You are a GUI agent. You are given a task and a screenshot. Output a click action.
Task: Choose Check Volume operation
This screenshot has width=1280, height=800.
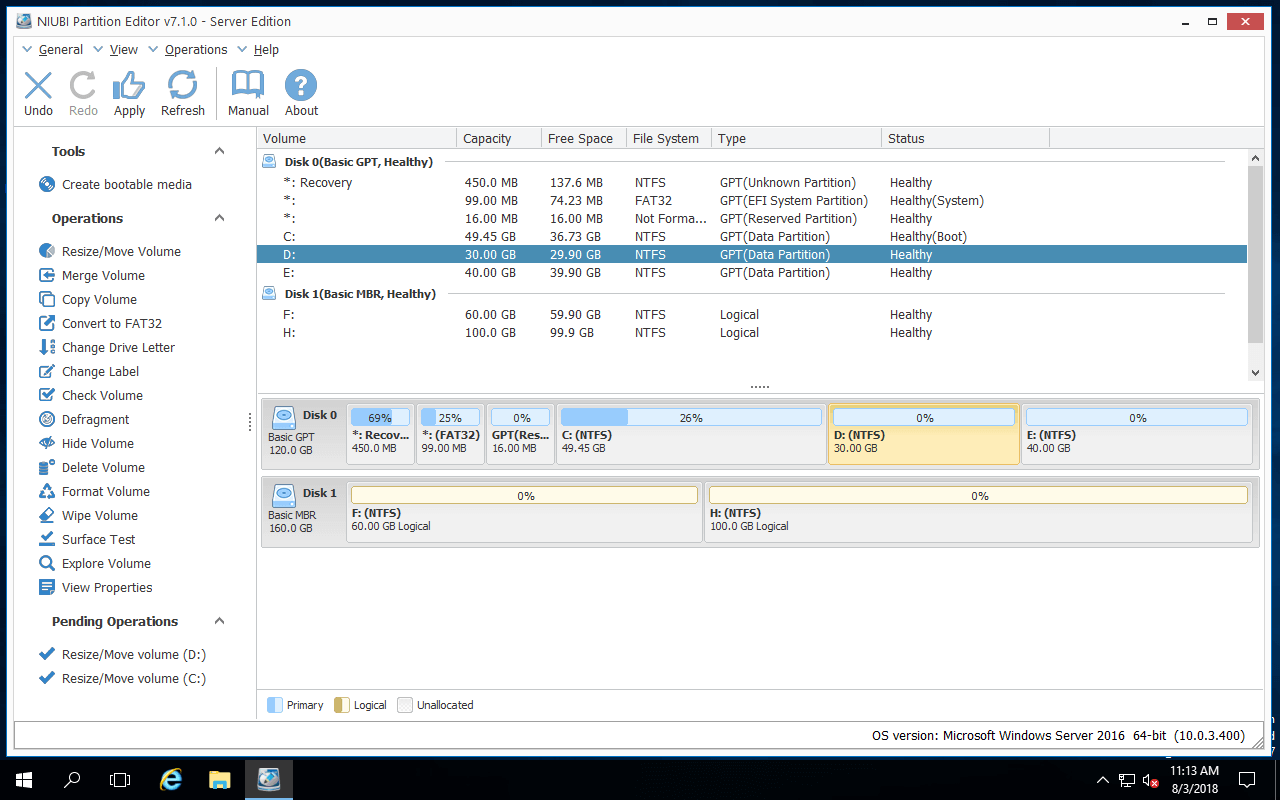pyautogui.click(x=91, y=395)
